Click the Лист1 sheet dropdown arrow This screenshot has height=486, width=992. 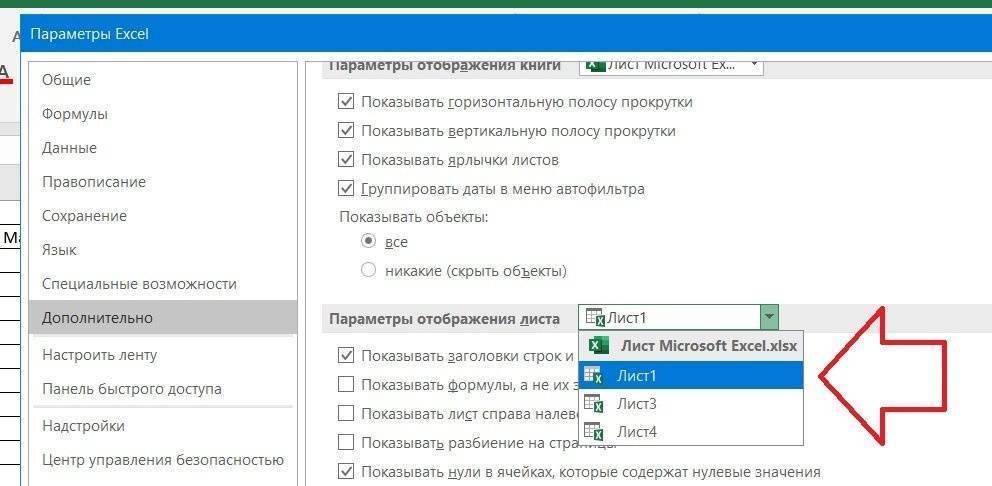click(769, 316)
